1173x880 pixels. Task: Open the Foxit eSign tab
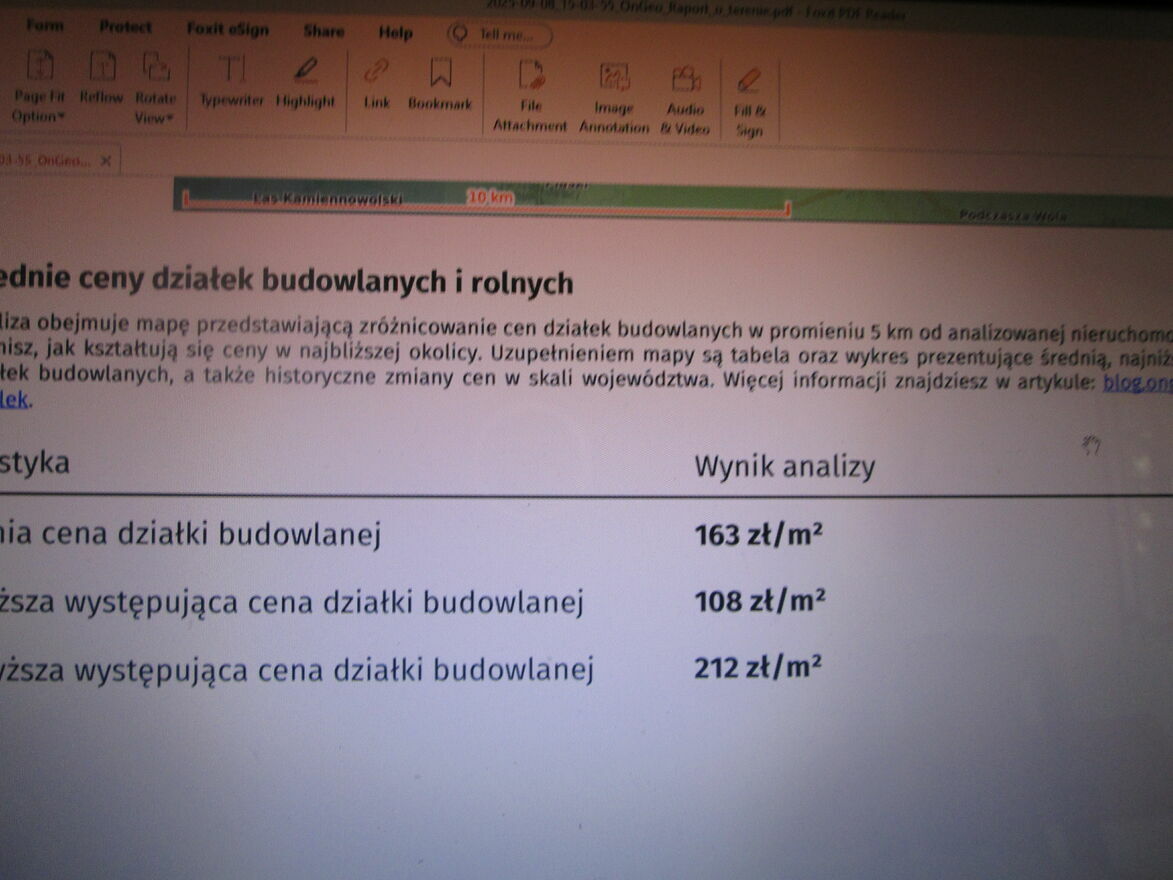pos(227,29)
